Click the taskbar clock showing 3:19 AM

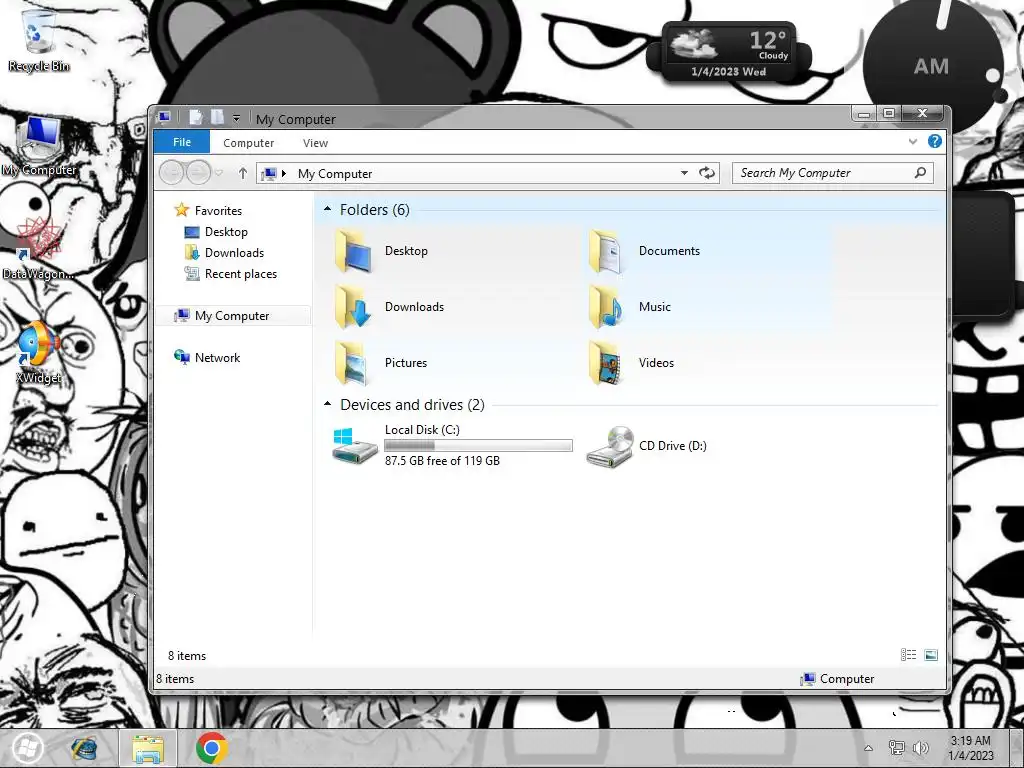coord(970,748)
